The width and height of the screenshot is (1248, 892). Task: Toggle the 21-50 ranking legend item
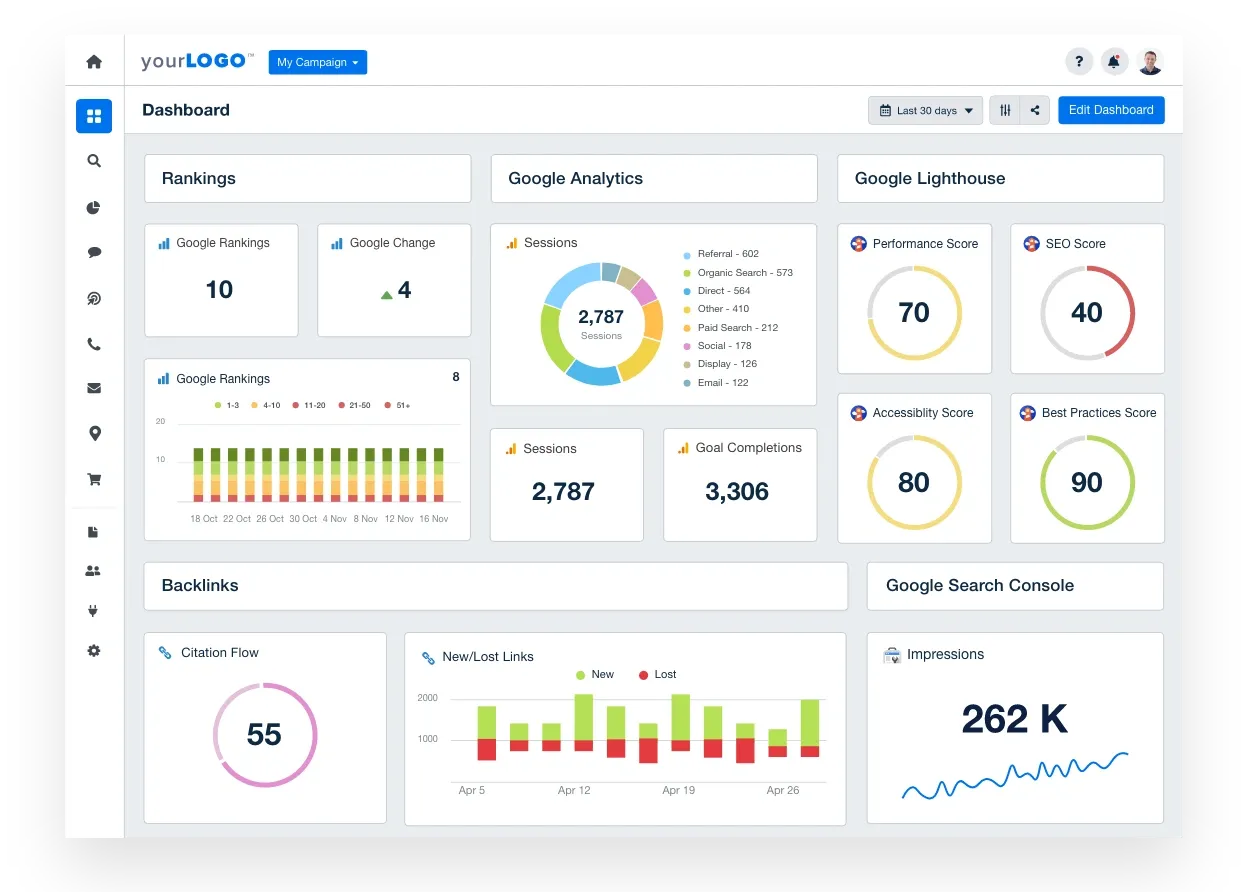point(354,405)
